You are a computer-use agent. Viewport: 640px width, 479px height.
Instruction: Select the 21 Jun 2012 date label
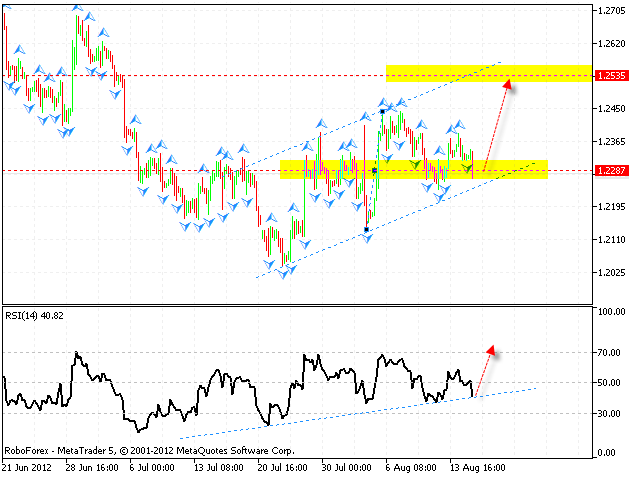pos(28,466)
